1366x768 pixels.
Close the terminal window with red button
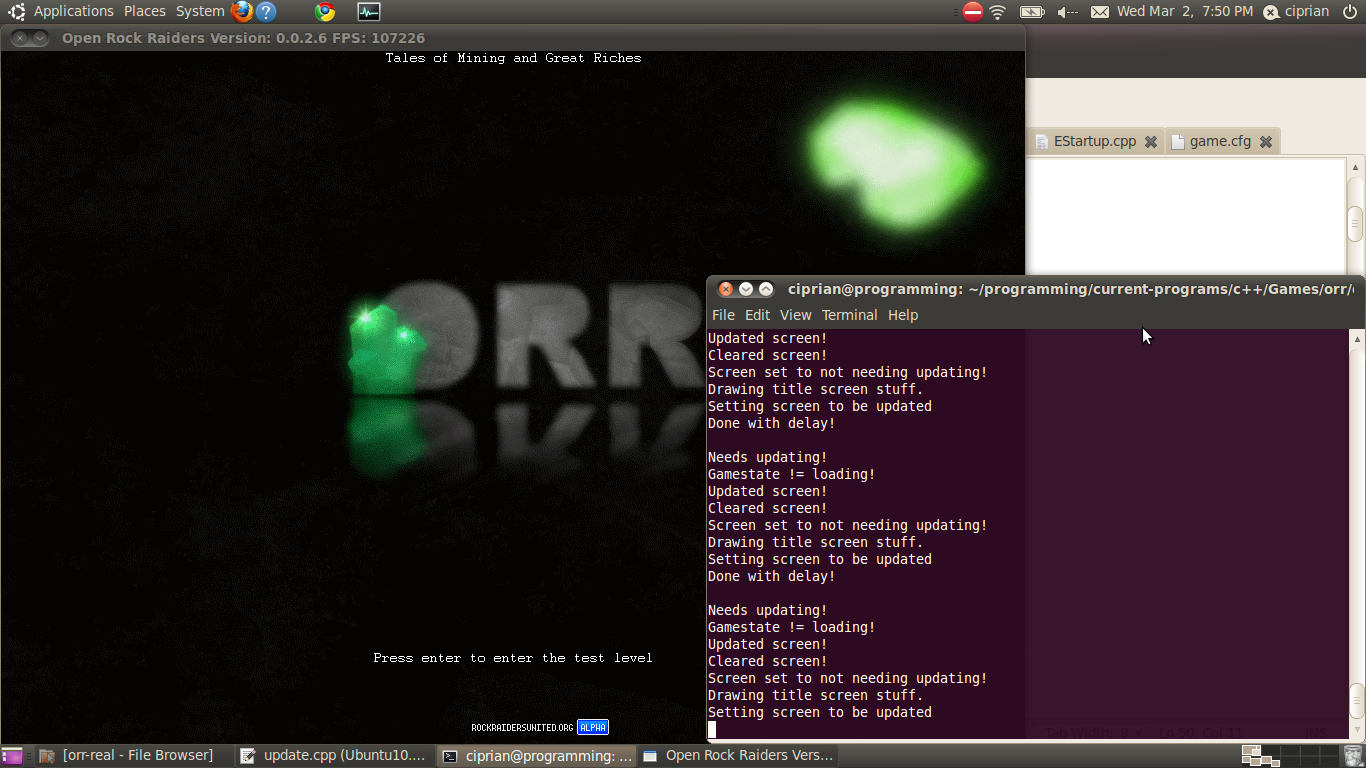726,289
